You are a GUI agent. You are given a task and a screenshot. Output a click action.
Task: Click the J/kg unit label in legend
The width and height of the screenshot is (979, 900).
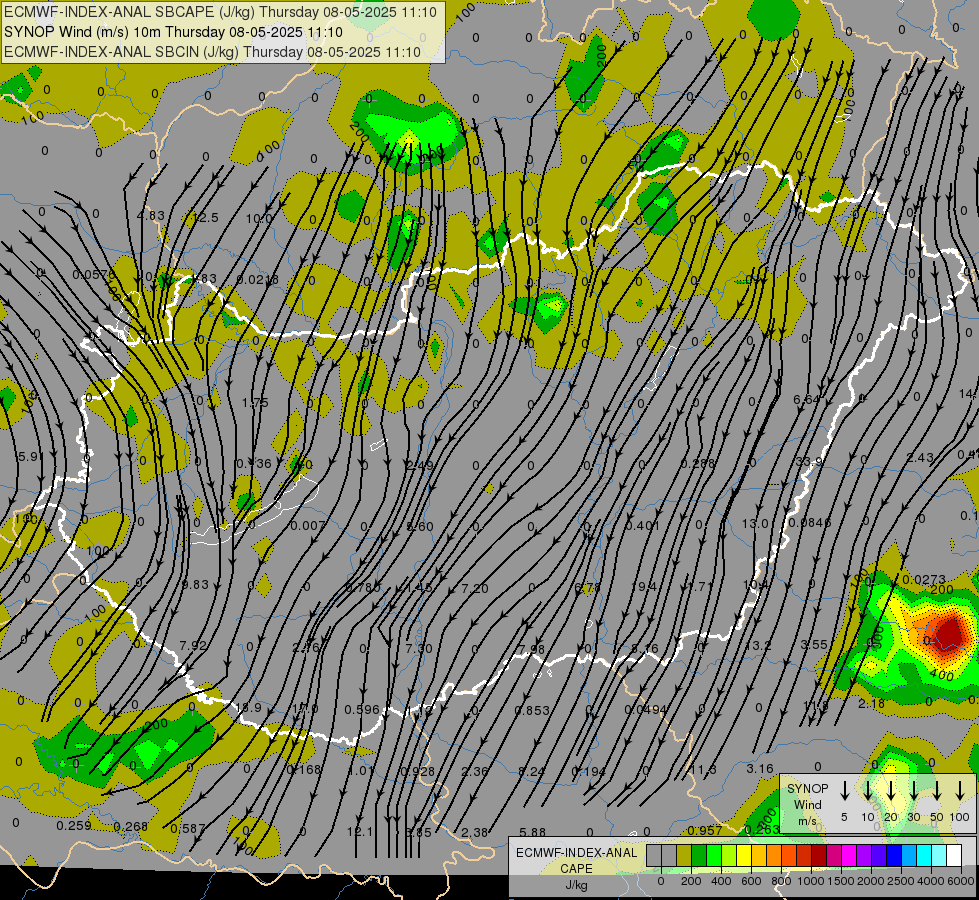[x=576, y=885]
